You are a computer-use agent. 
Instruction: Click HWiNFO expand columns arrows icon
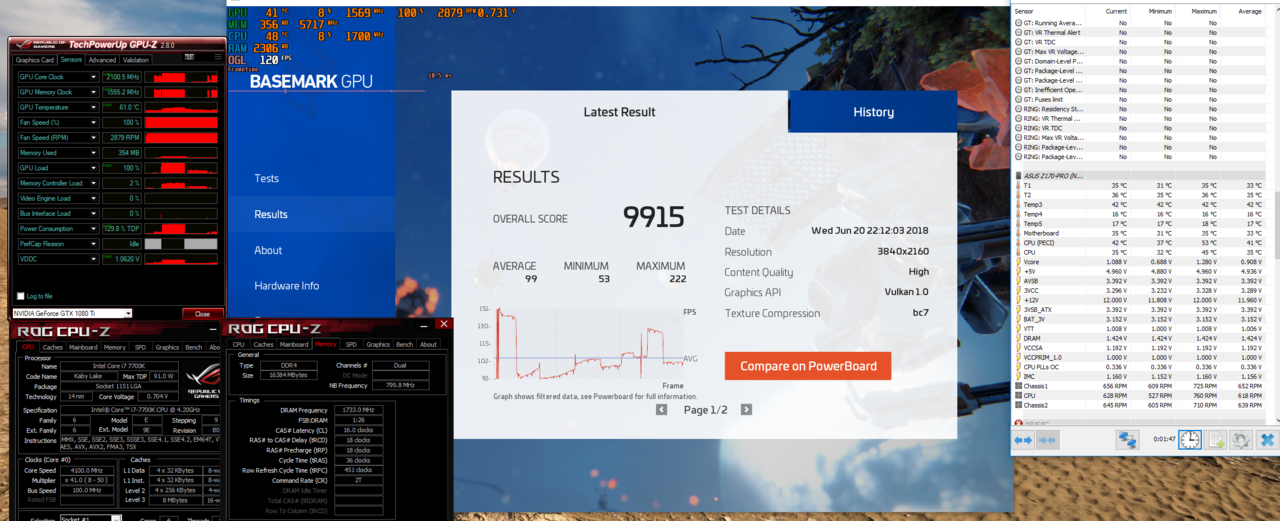pos(1023,440)
